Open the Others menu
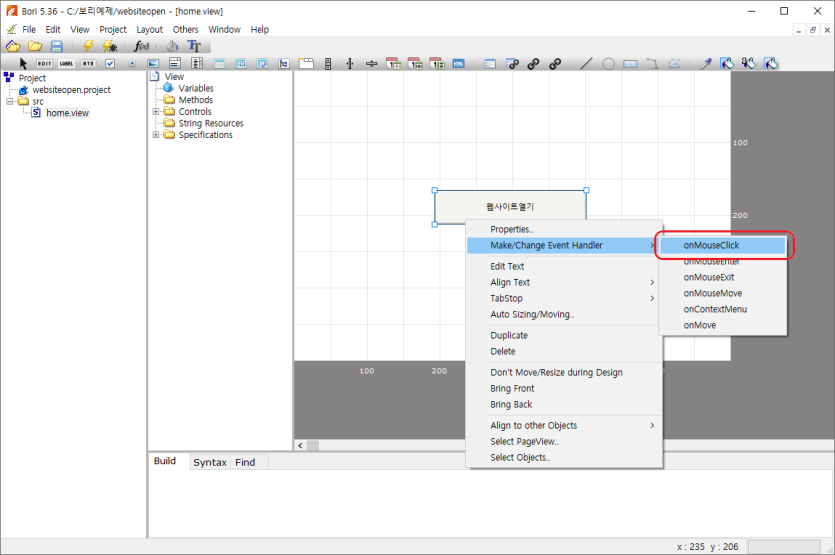835x555 pixels. click(185, 29)
